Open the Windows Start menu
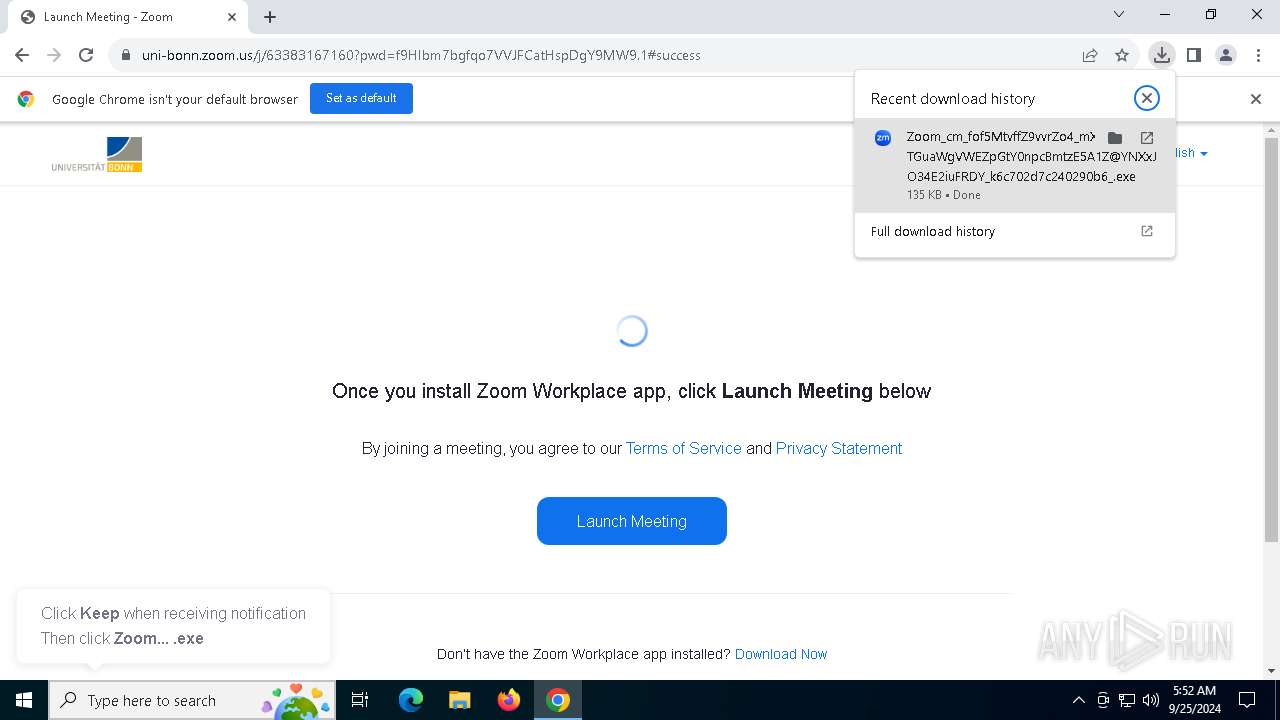The height and width of the screenshot is (720, 1280). tap(24, 700)
